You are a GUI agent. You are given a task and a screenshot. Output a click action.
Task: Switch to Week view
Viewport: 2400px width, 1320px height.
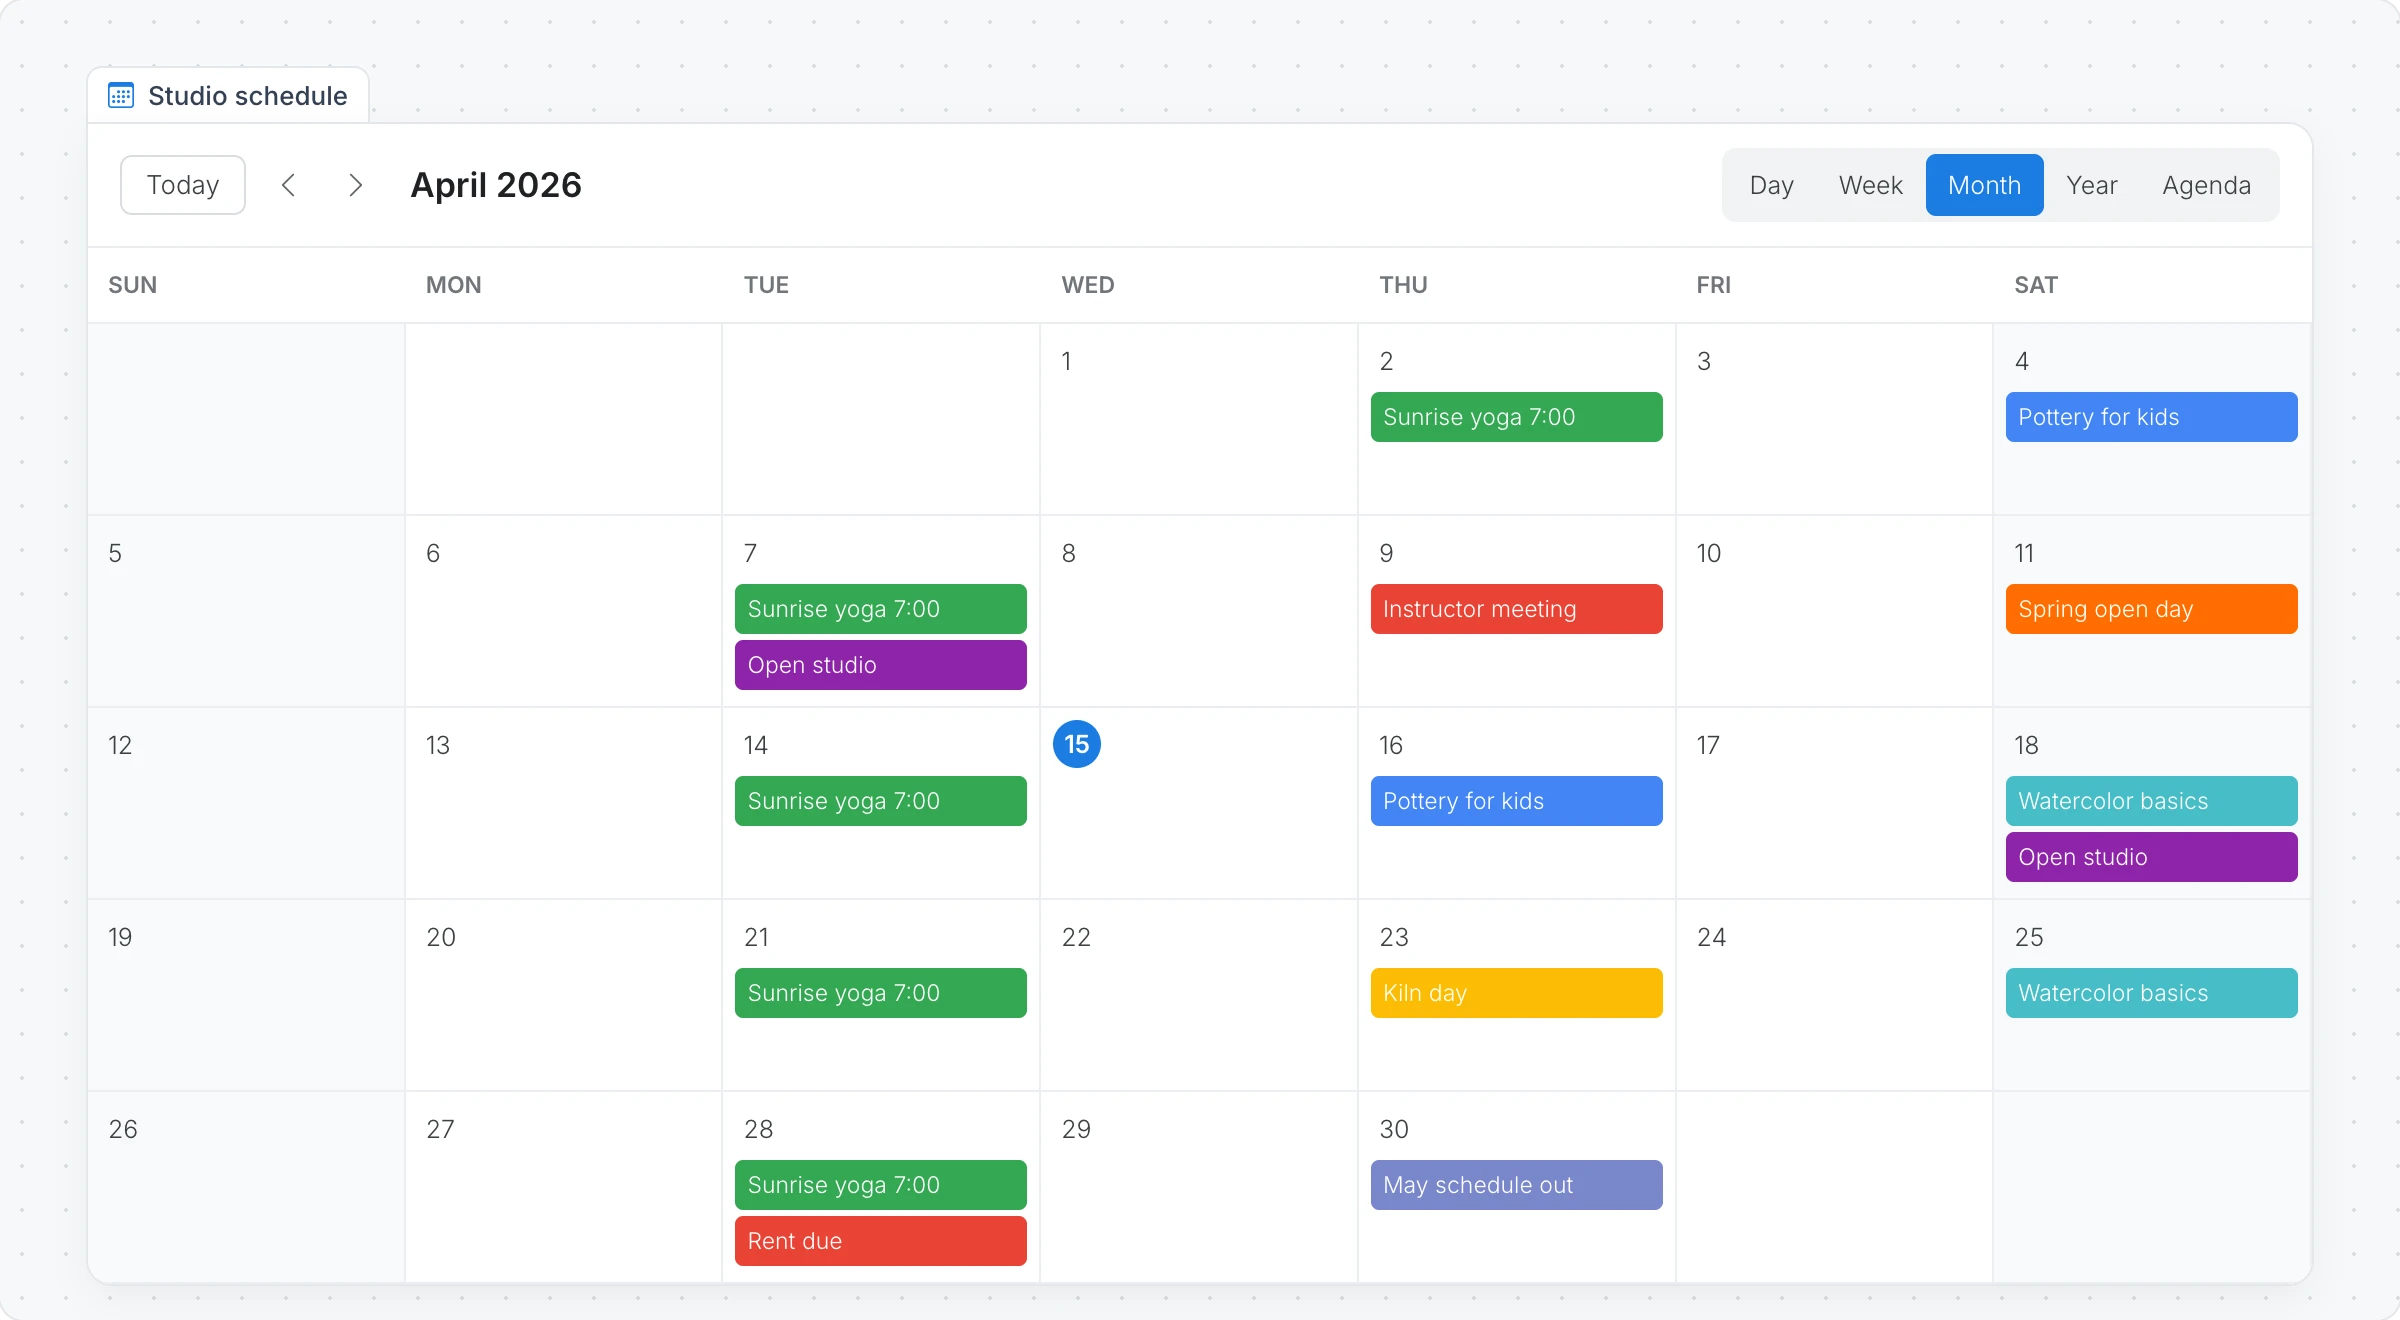click(1870, 185)
